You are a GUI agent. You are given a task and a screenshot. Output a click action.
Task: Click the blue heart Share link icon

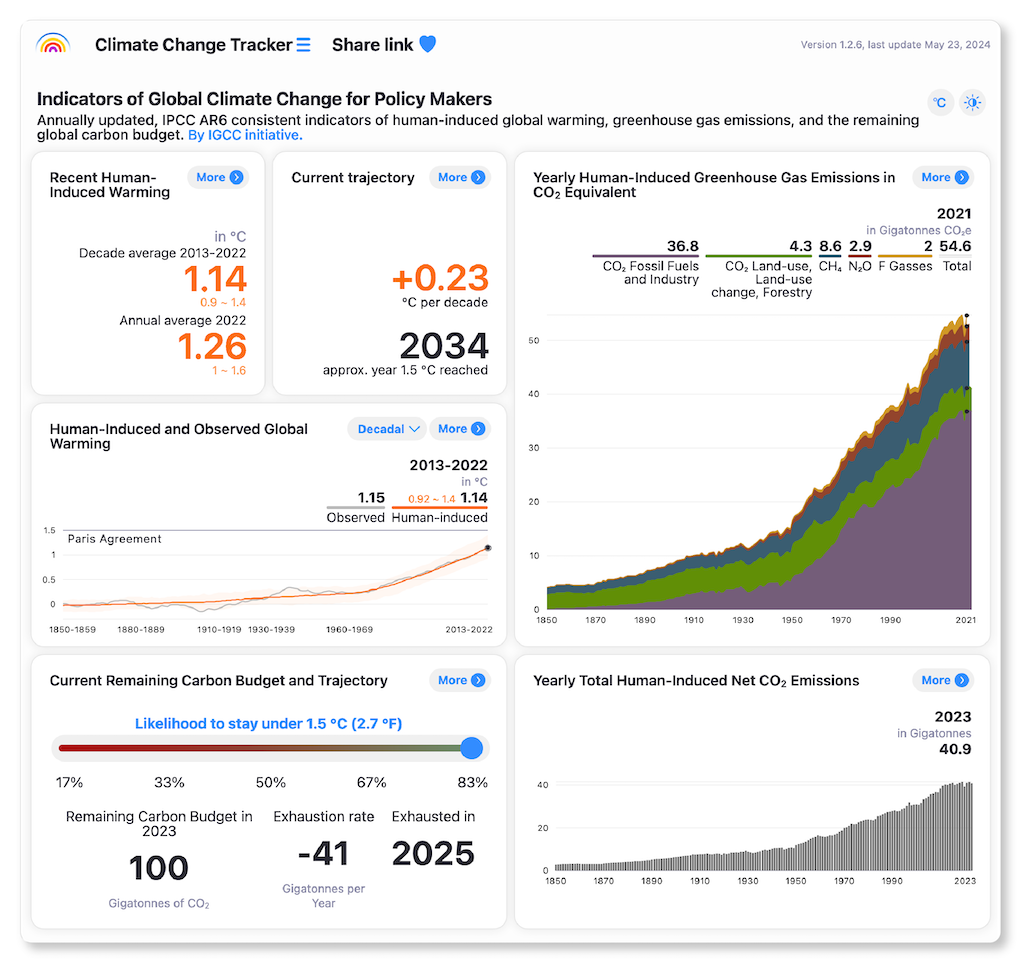(427, 44)
